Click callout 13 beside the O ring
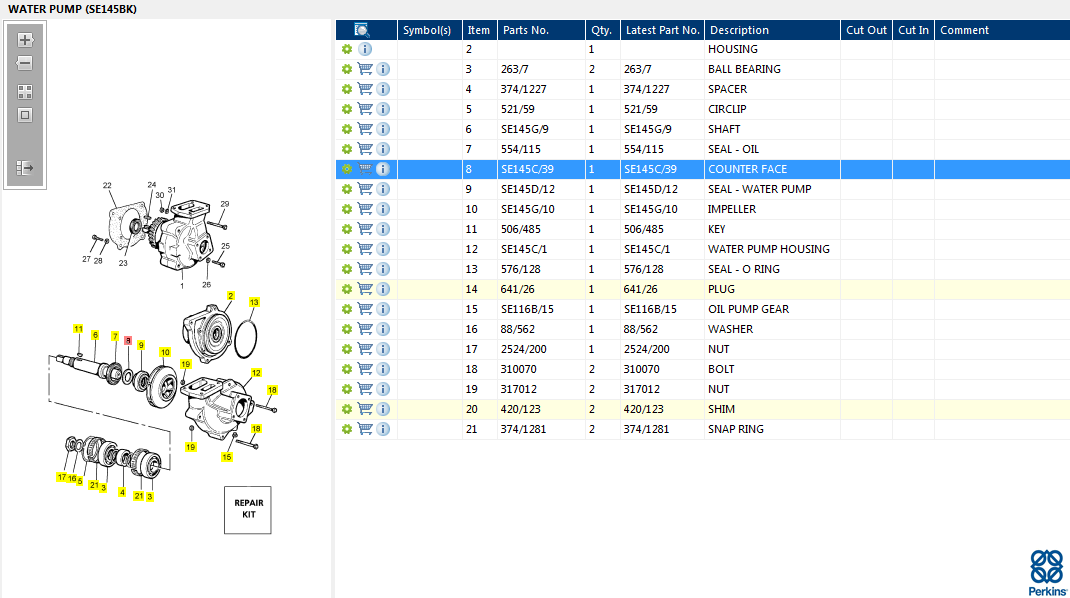 tap(254, 302)
